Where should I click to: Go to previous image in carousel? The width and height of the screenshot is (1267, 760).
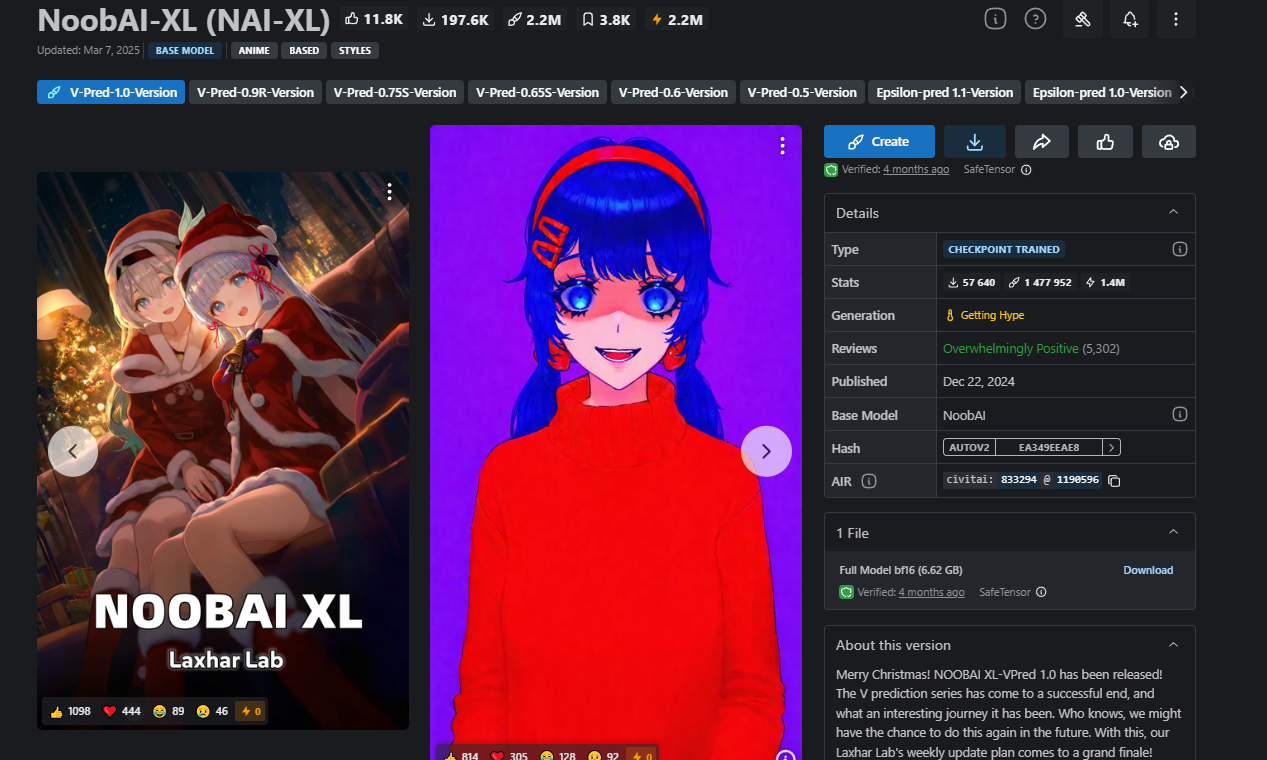click(x=73, y=451)
